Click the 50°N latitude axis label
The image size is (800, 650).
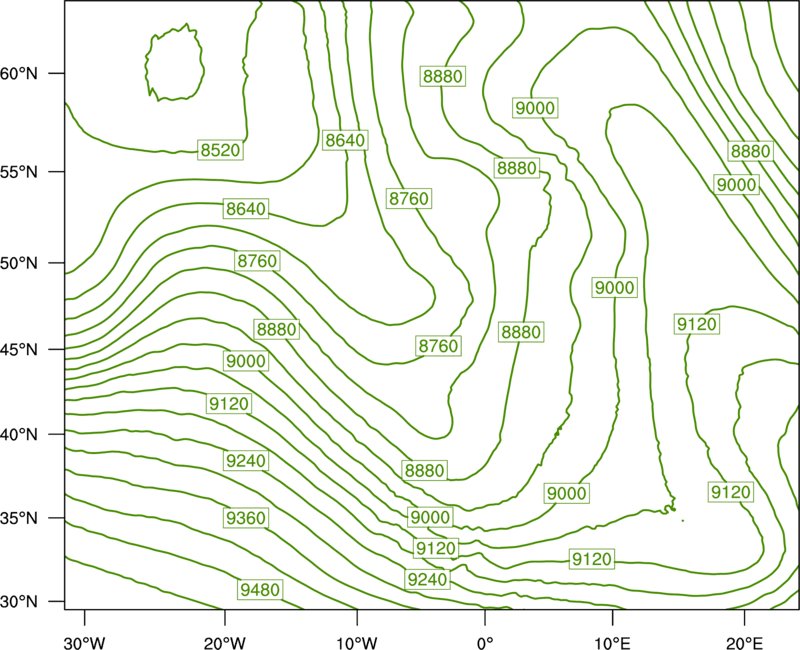coord(19,263)
